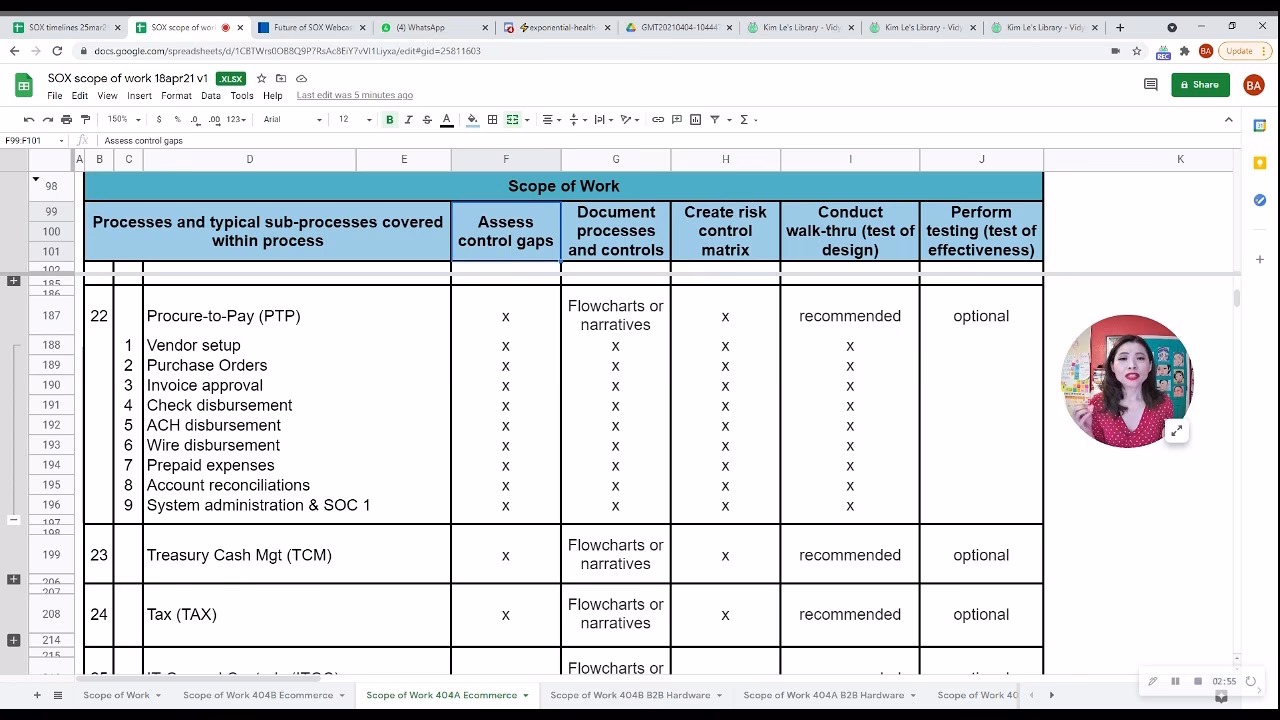The height and width of the screenshot is (720, 1280).
Task: Click the Insert chart icon
Action: (x=696, y=120)
